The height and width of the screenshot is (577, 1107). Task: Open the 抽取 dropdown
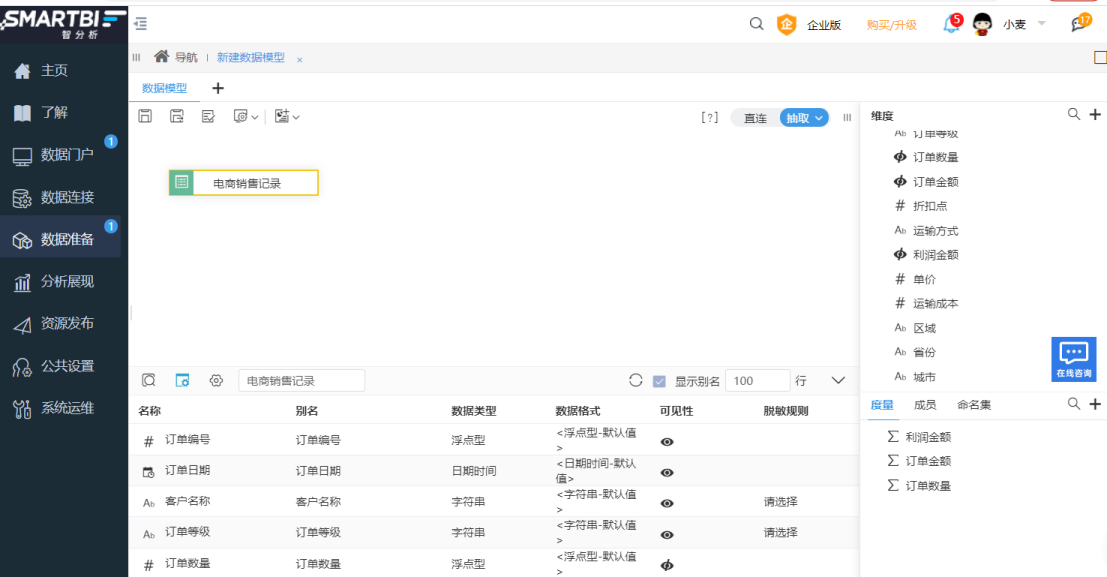pos(804,118)
